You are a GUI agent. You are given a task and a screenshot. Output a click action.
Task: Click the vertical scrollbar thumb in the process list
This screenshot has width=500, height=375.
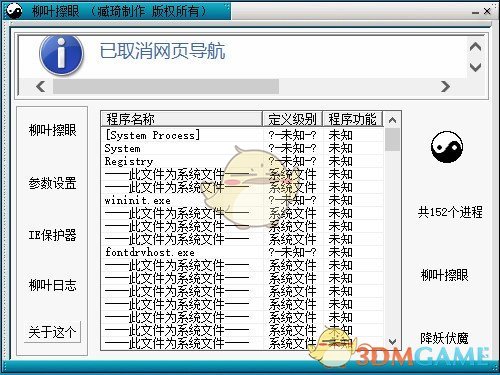coord(392,140)
